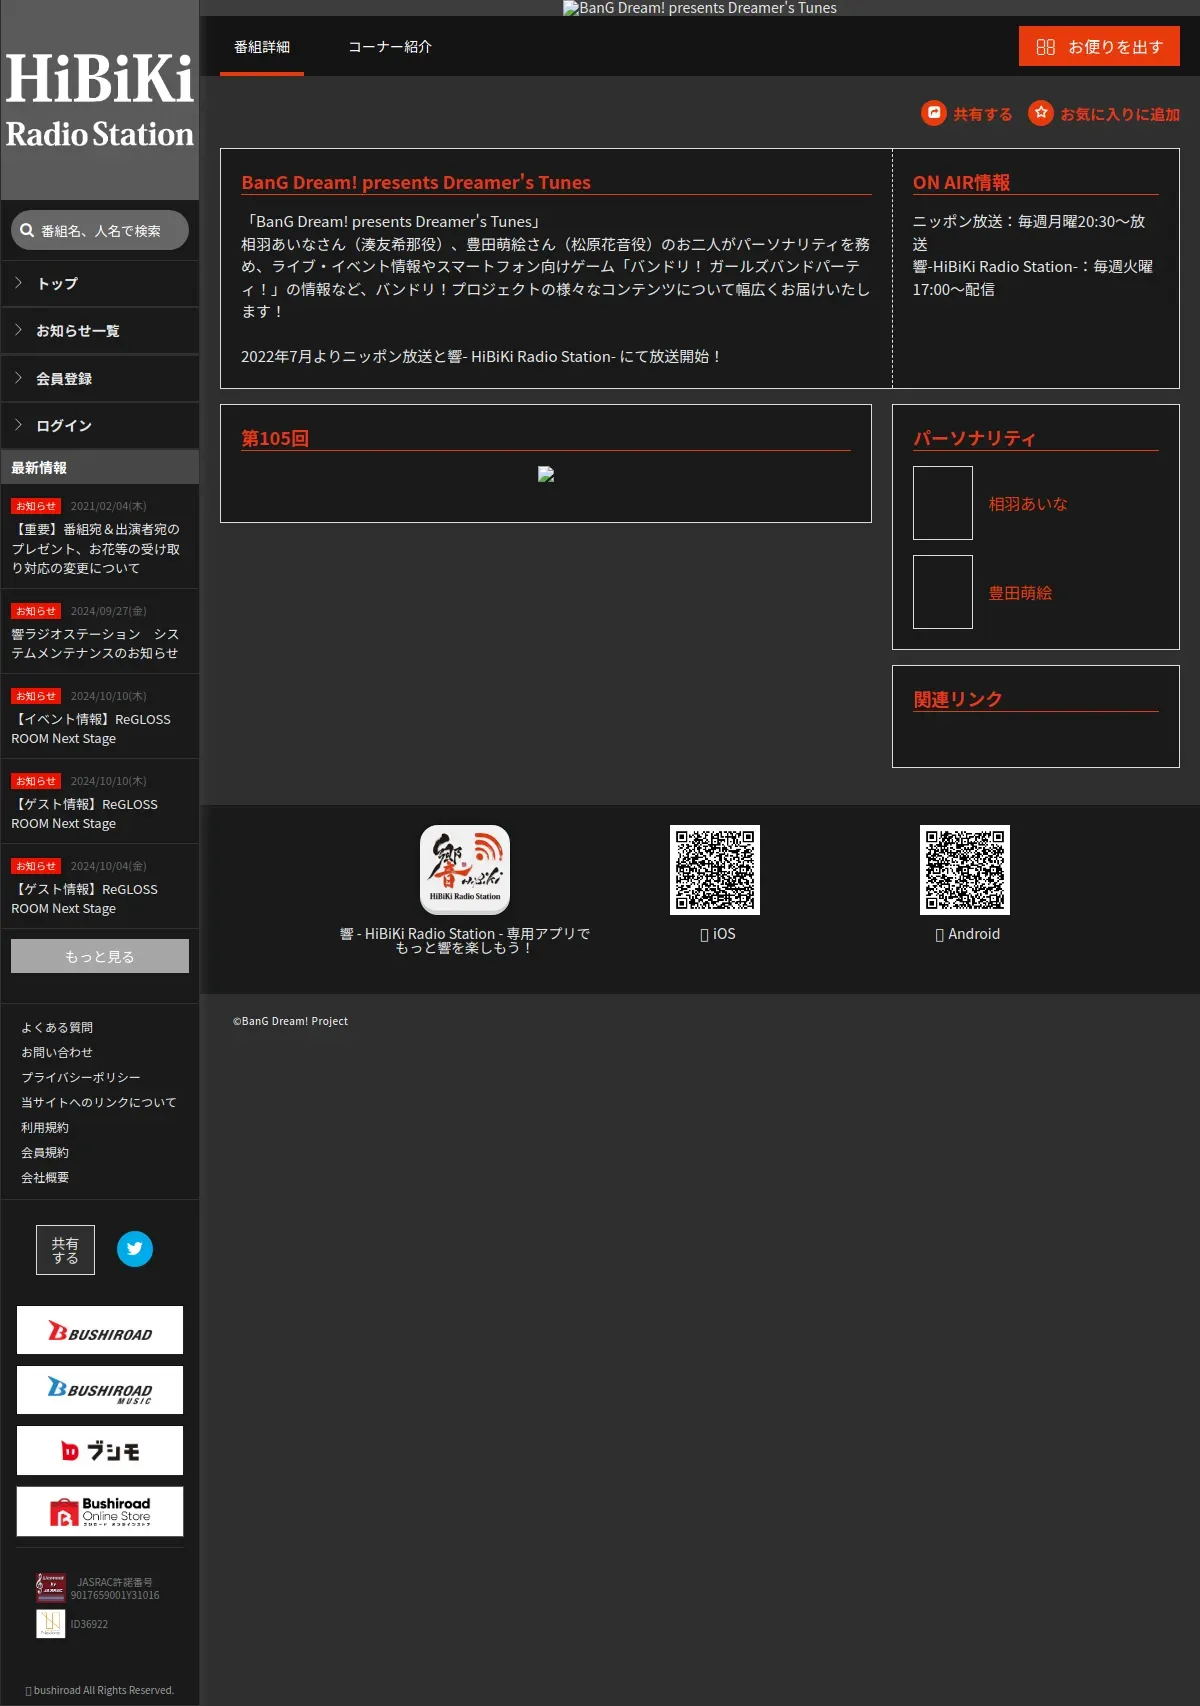The image size is (1200, 1706).
Task: Open the Bushiroad Online Store banner
Action: (100, 1511)
